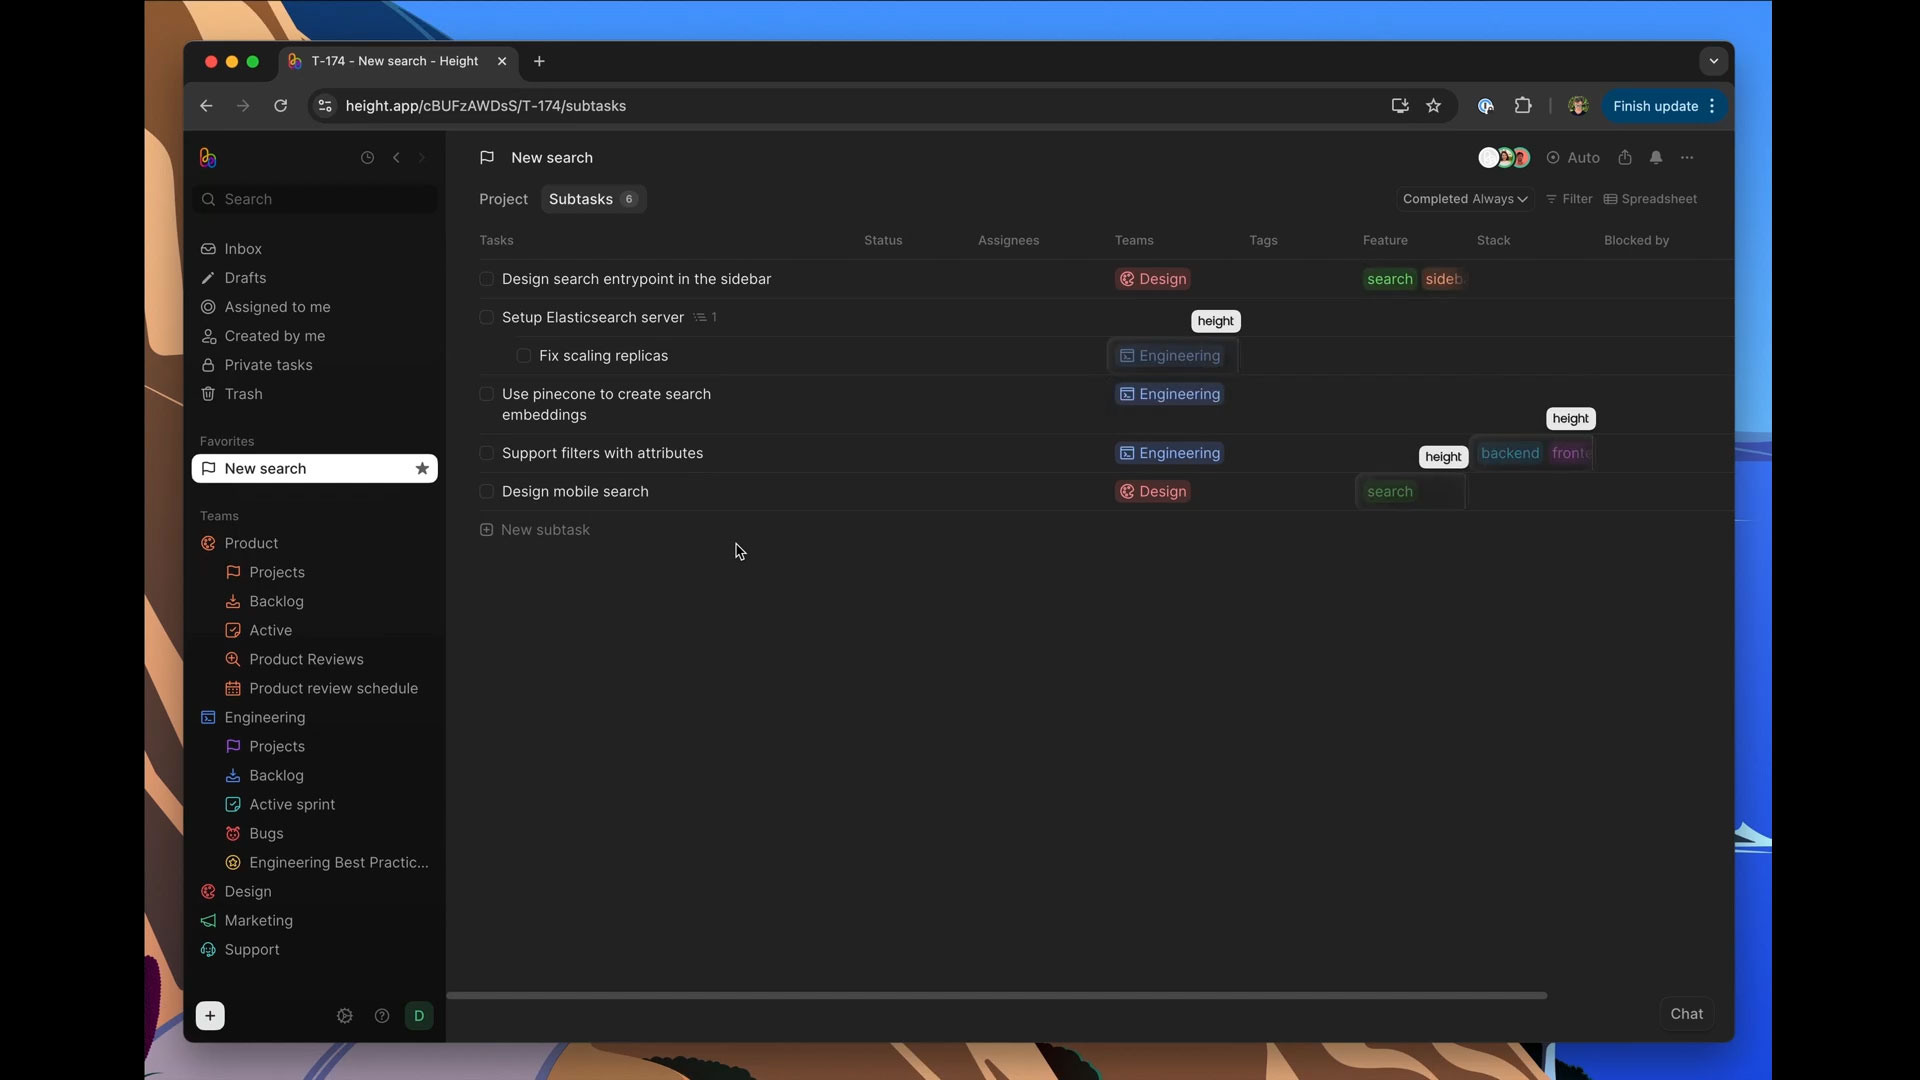
Task: Click Finish update button in browser toolbar
Action: click(1655, 105)
